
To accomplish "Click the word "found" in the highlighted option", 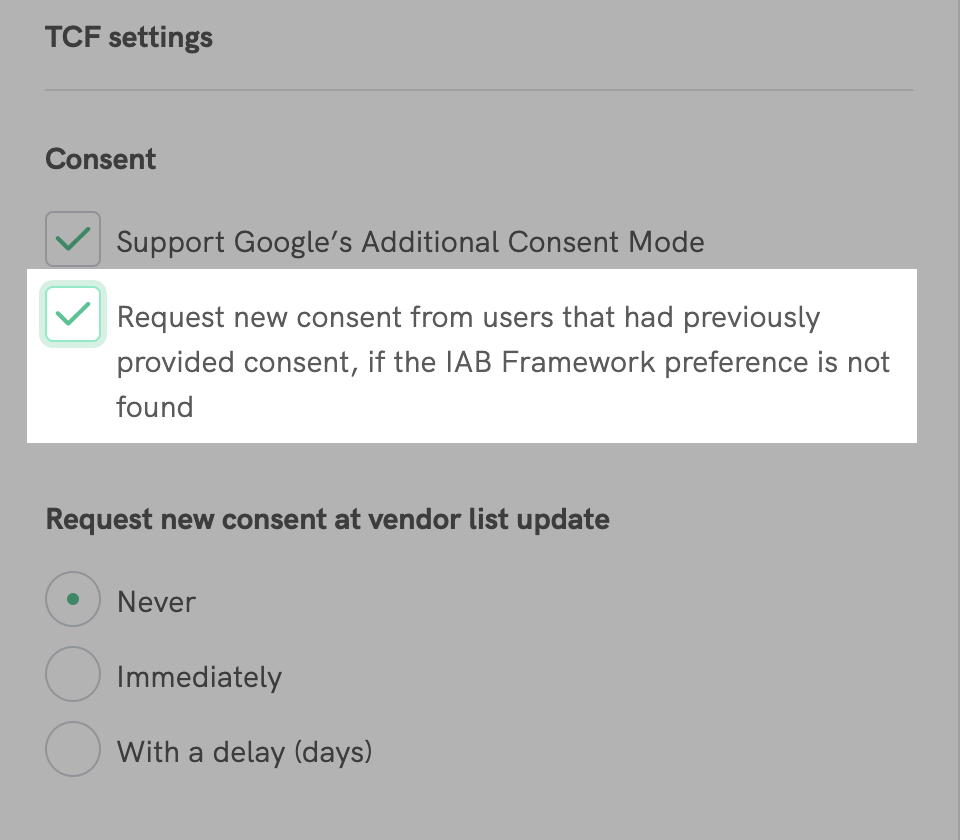I will click(155, 407).
